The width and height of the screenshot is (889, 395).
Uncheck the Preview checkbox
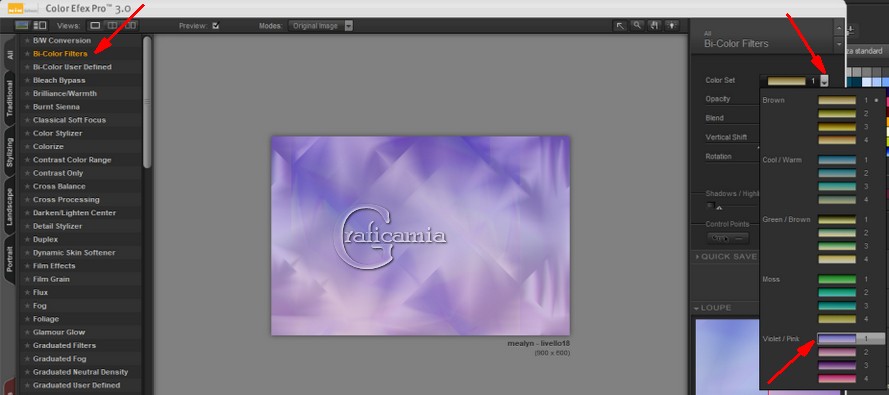[x=215, y=26]
